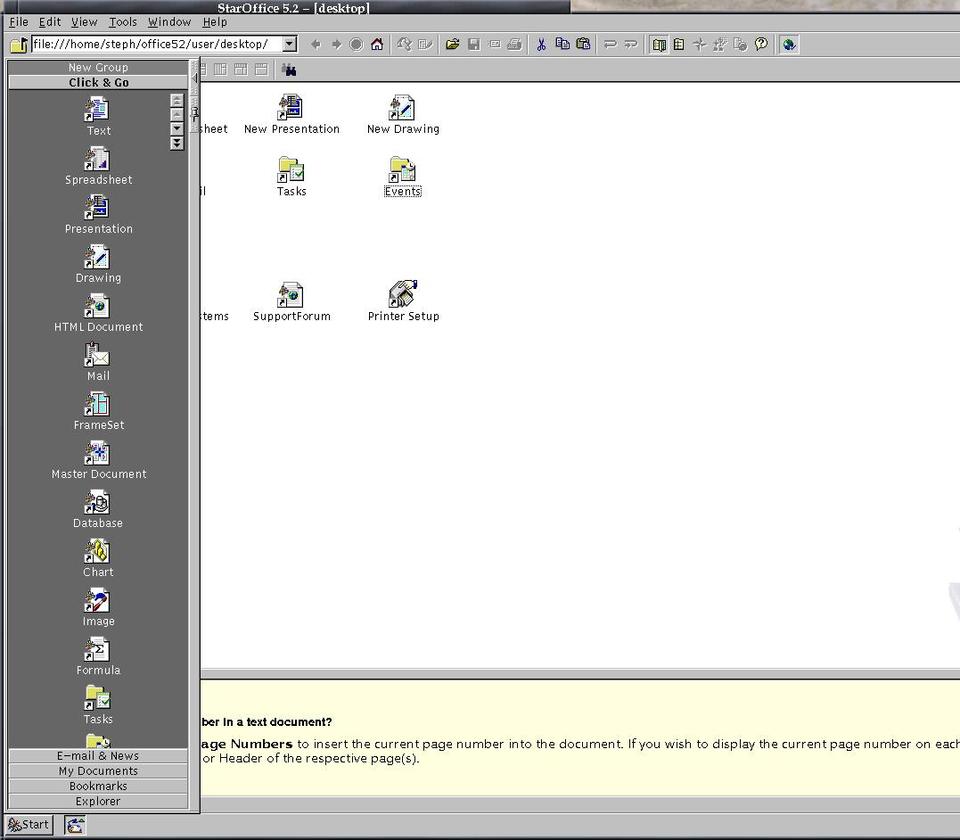Open the Tools menu

pos(123,22)
